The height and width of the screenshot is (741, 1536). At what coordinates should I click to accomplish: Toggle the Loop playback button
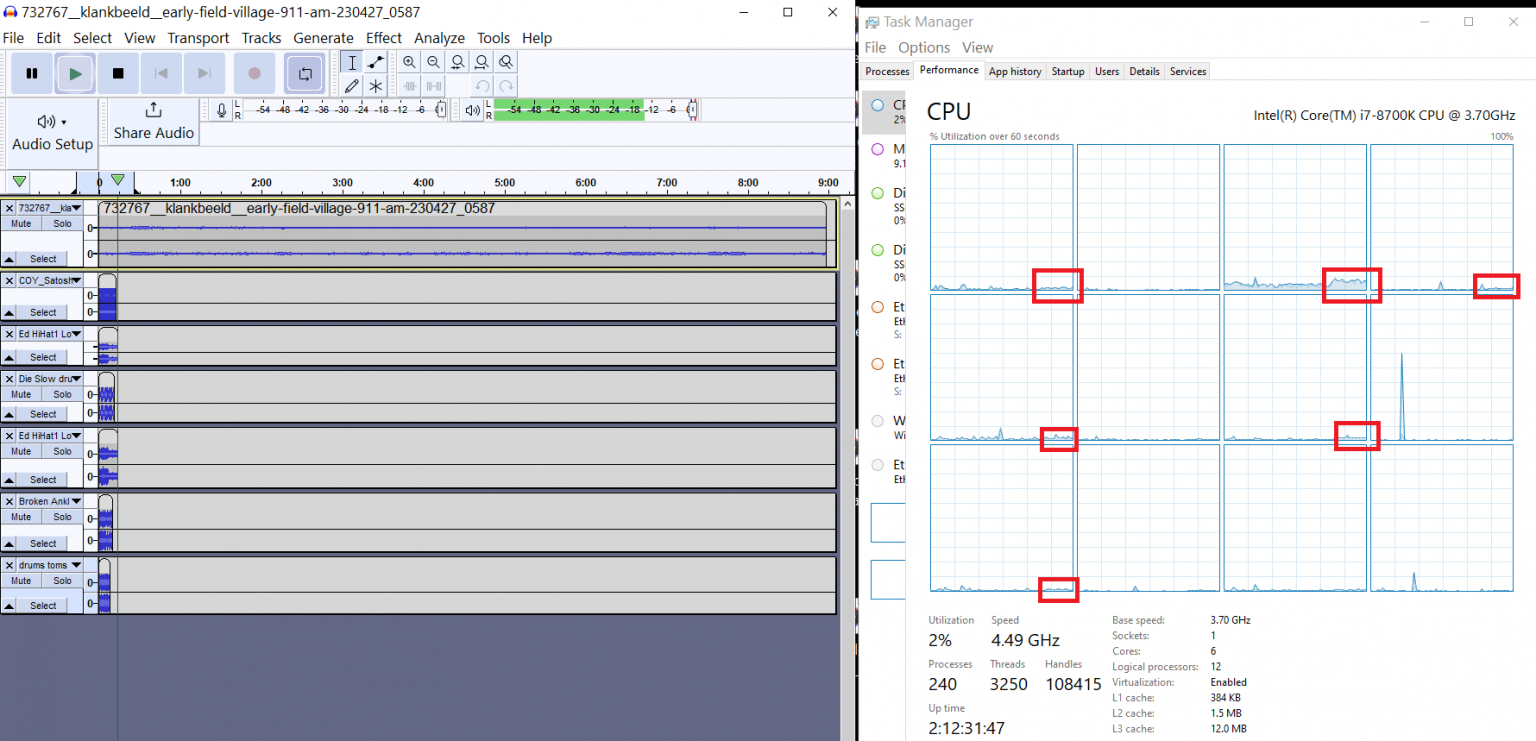[x=304, y=73]
